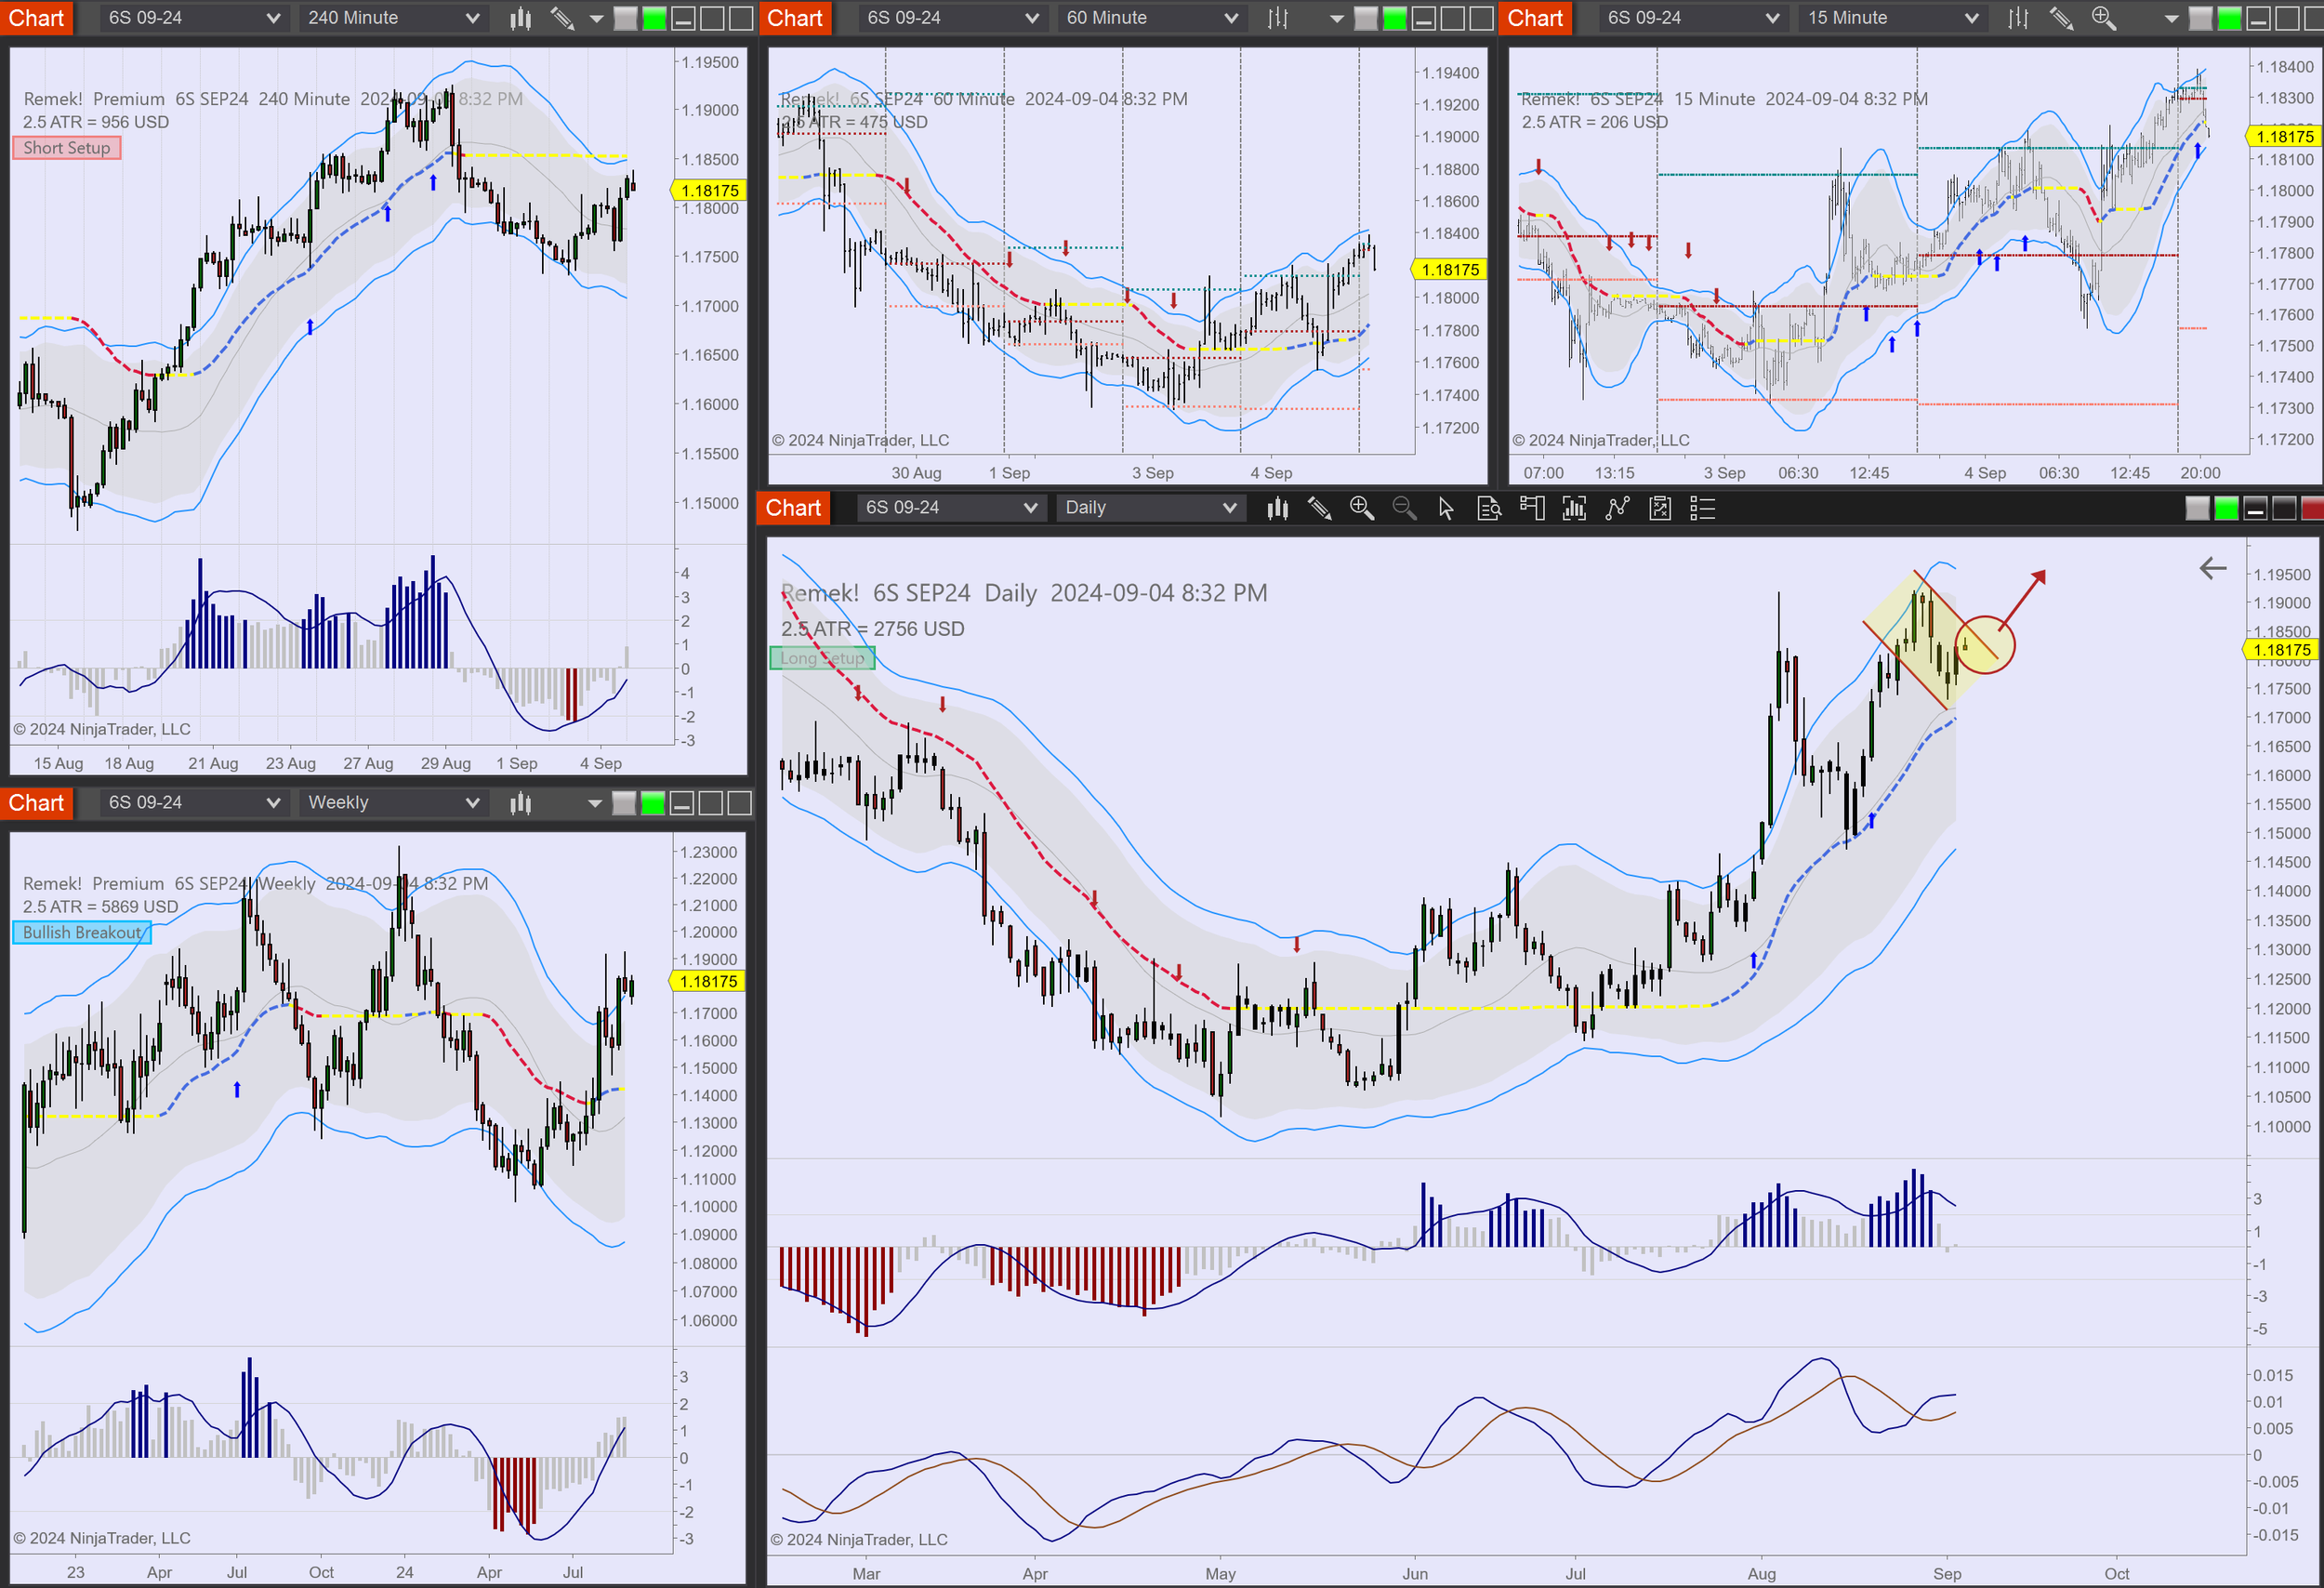This screenshot has width=2324, height=1588.
Task: Select the Chart tab on the Weekly panel
Action: [x=37, y=802]
